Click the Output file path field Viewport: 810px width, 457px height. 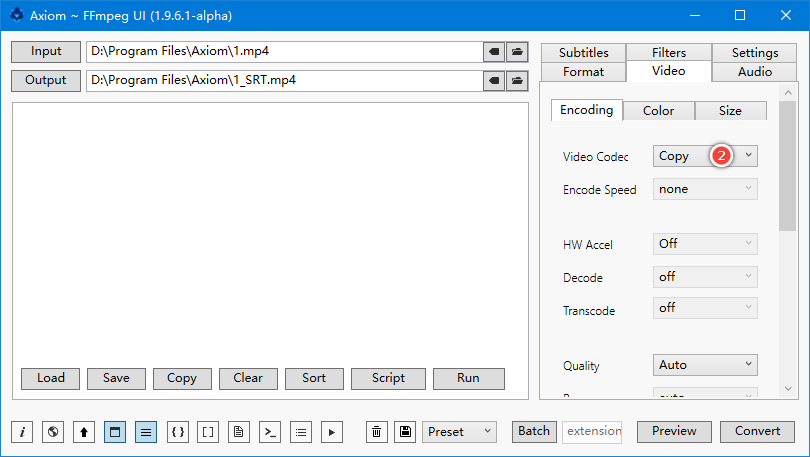coord(282,80)
